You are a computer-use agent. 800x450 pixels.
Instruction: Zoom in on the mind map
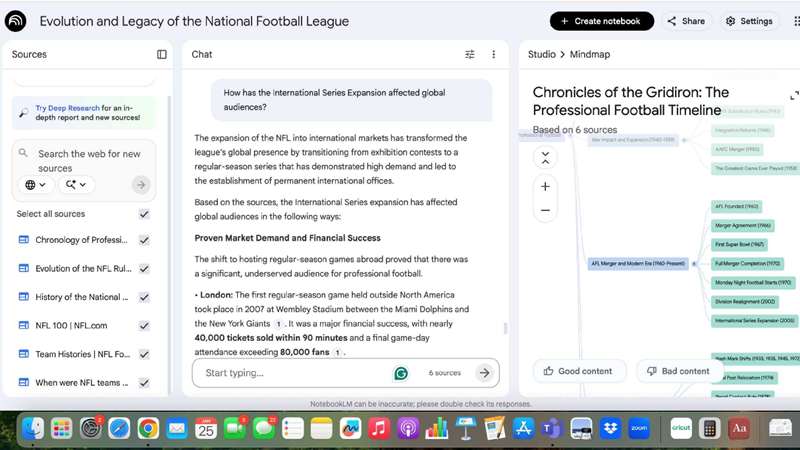(x=545, y=186)
